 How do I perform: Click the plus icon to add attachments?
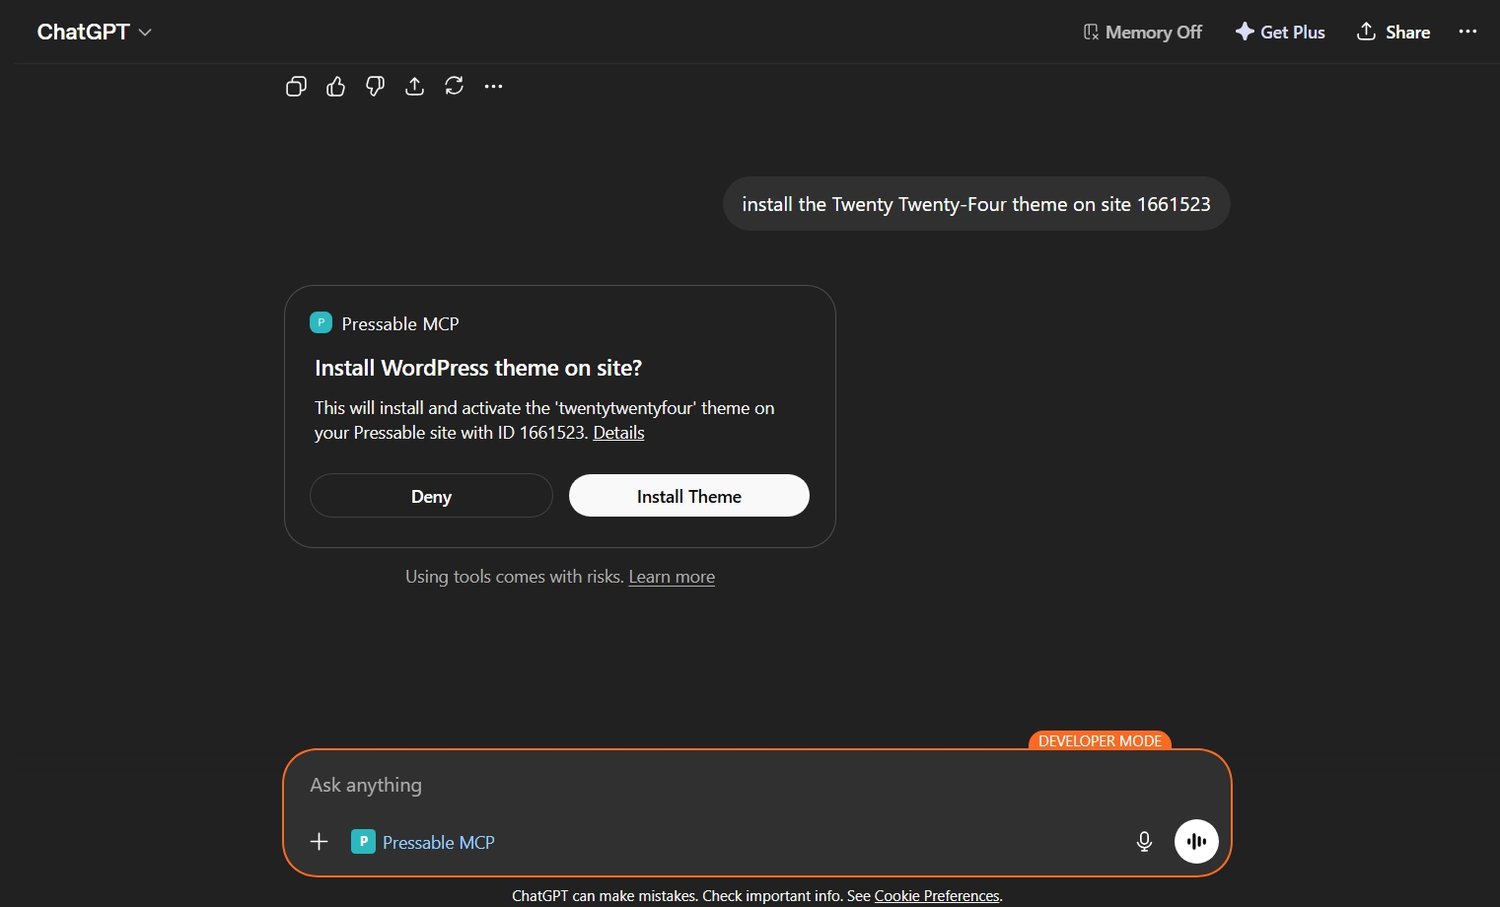tap(319, 842)
